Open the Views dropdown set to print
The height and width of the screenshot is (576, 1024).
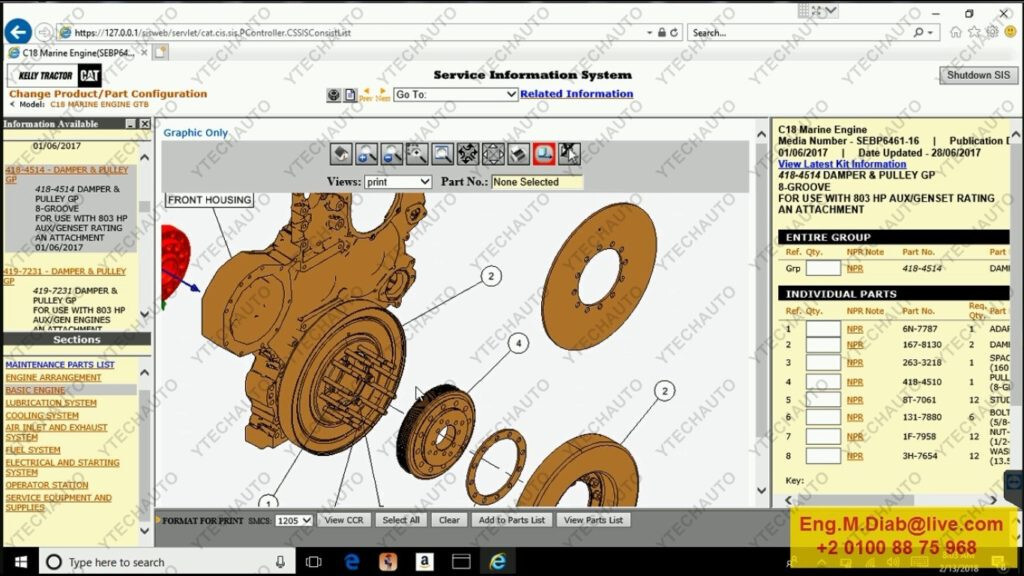(398, 182)
